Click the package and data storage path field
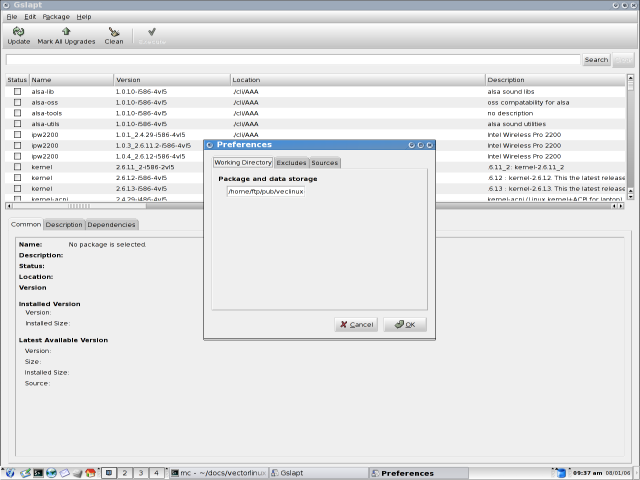The width and height of the screenshot is (640, 480). click(x=265, y=191)
